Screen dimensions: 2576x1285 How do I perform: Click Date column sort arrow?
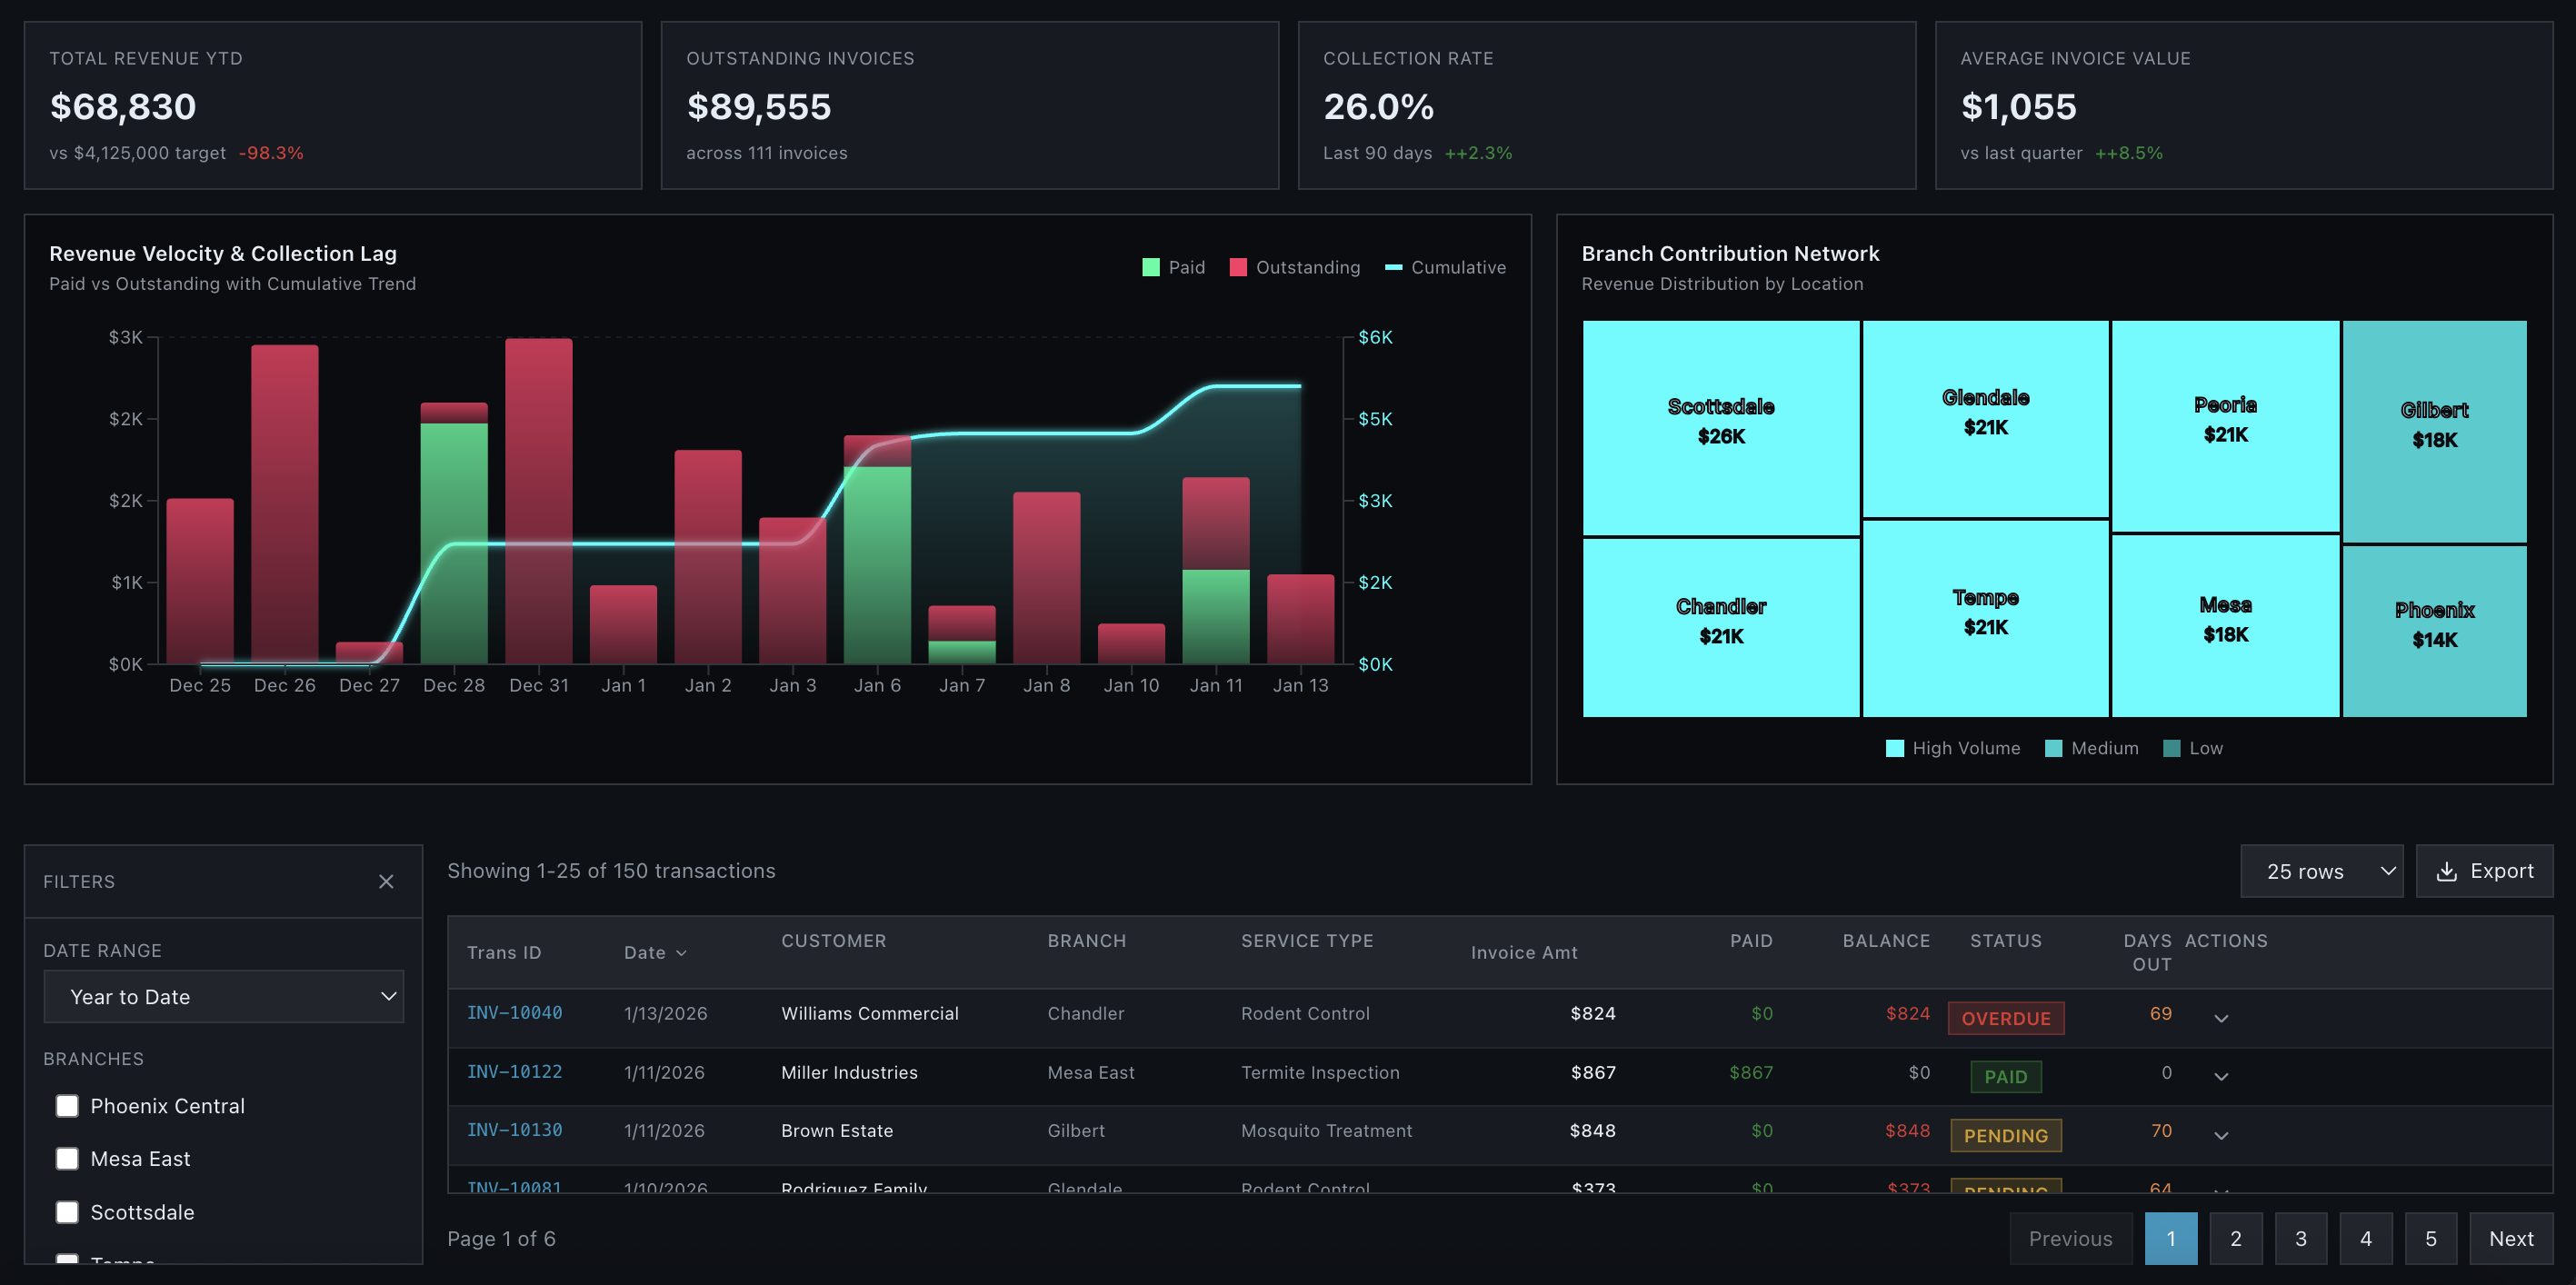[x=681, y=953]
